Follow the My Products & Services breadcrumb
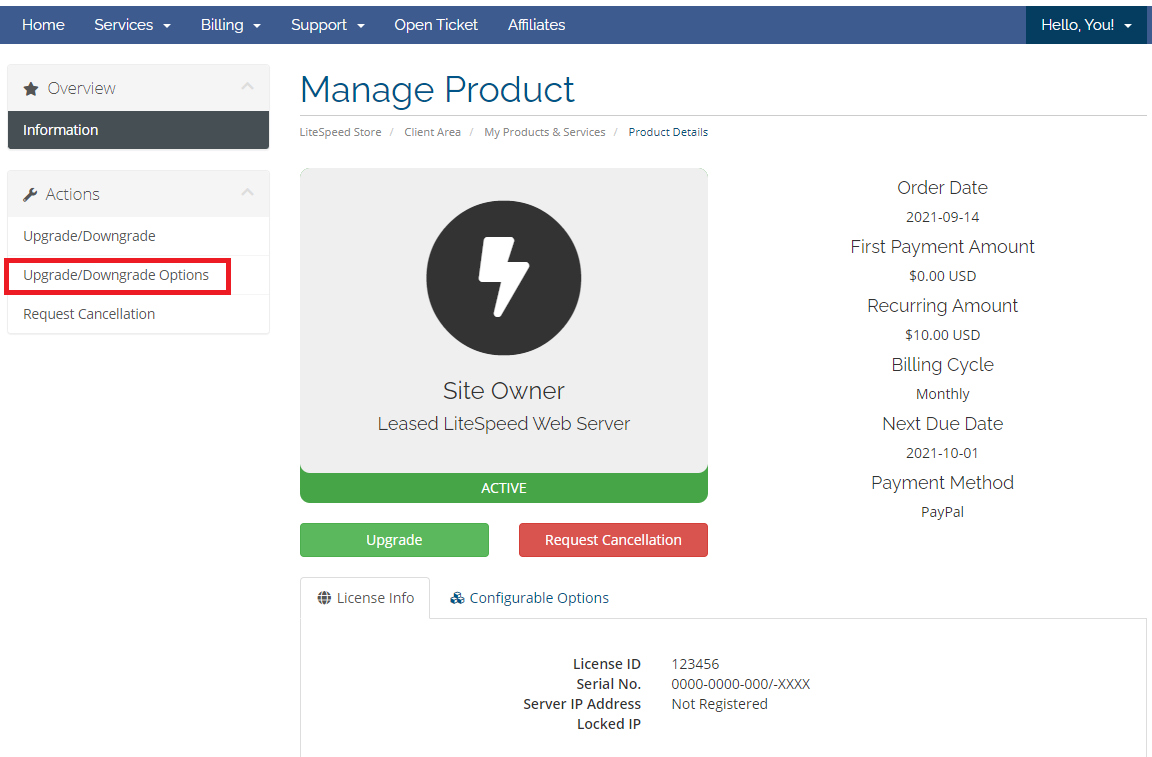The image size is (1152, 757). pos(544,132)
